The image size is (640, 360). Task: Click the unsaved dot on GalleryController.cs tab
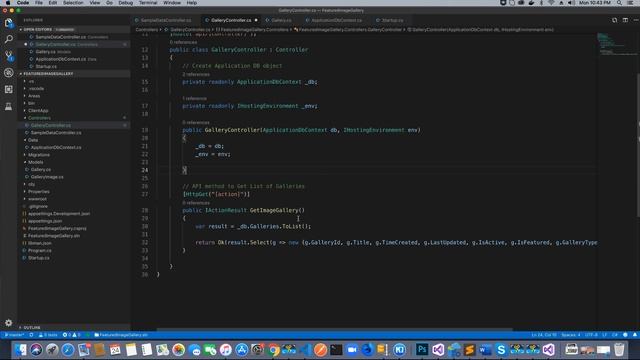click(x=256, y=20)
